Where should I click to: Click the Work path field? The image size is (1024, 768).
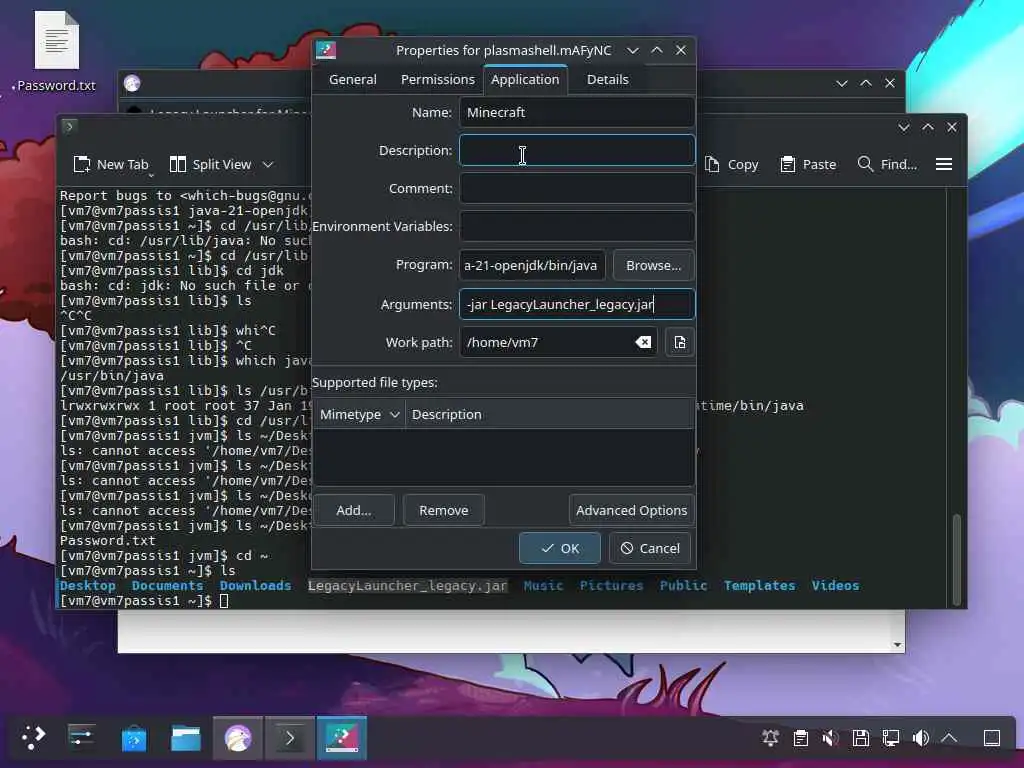coord(558,342)
